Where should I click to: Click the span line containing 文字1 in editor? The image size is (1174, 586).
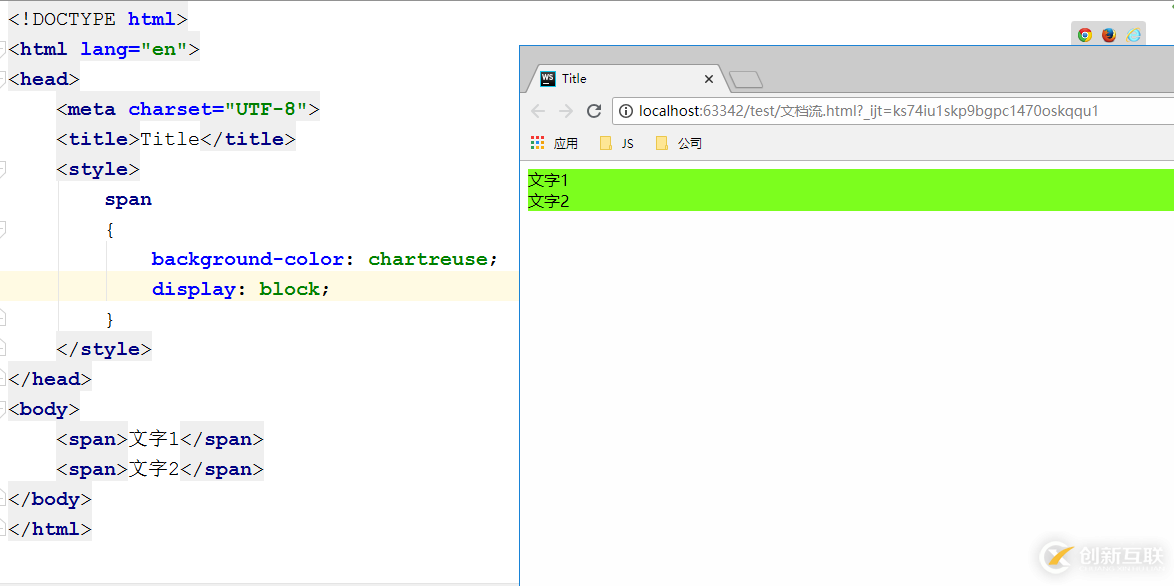[160, 439]
